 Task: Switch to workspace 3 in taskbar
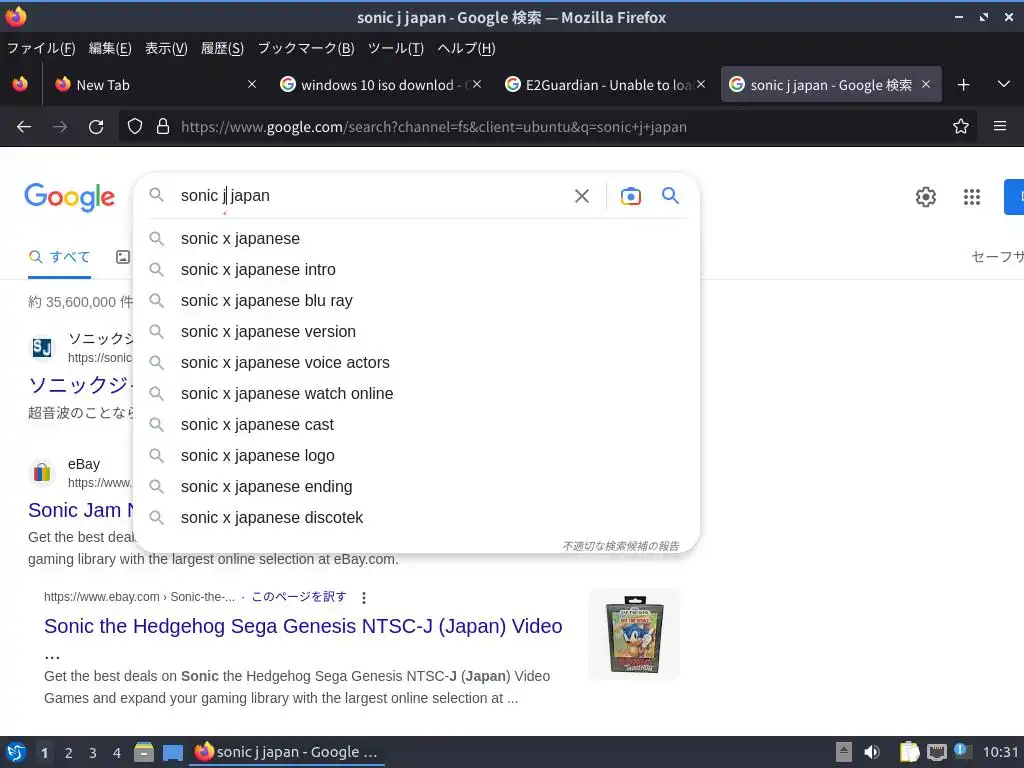93,753
